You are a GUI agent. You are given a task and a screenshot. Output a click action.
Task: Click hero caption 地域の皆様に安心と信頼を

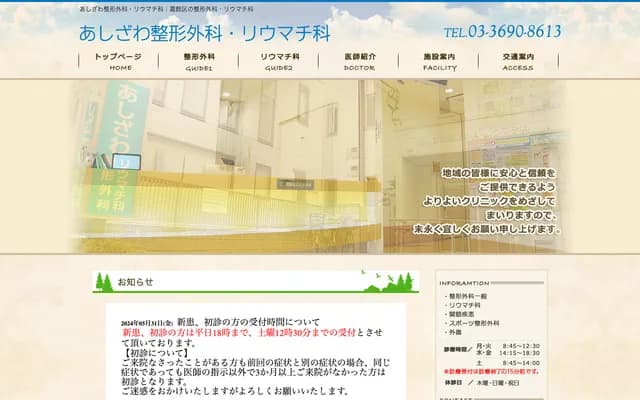point(499,173)
